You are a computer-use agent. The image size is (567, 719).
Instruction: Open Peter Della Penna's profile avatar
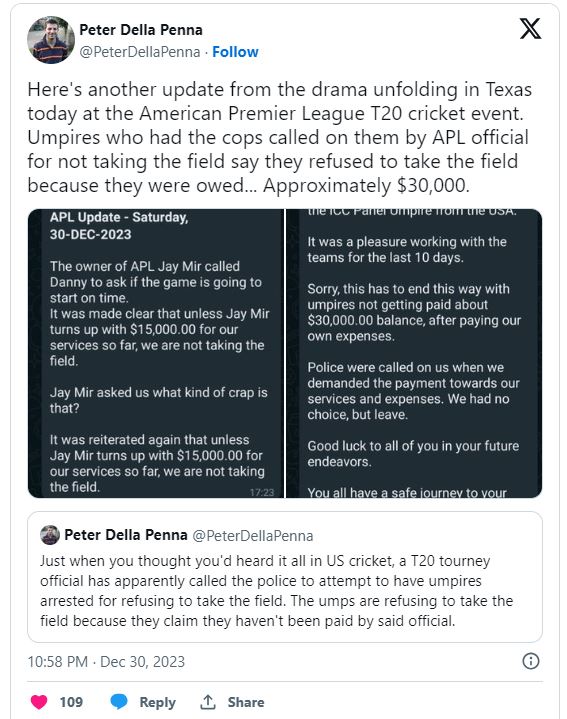[x=51, y=40]
